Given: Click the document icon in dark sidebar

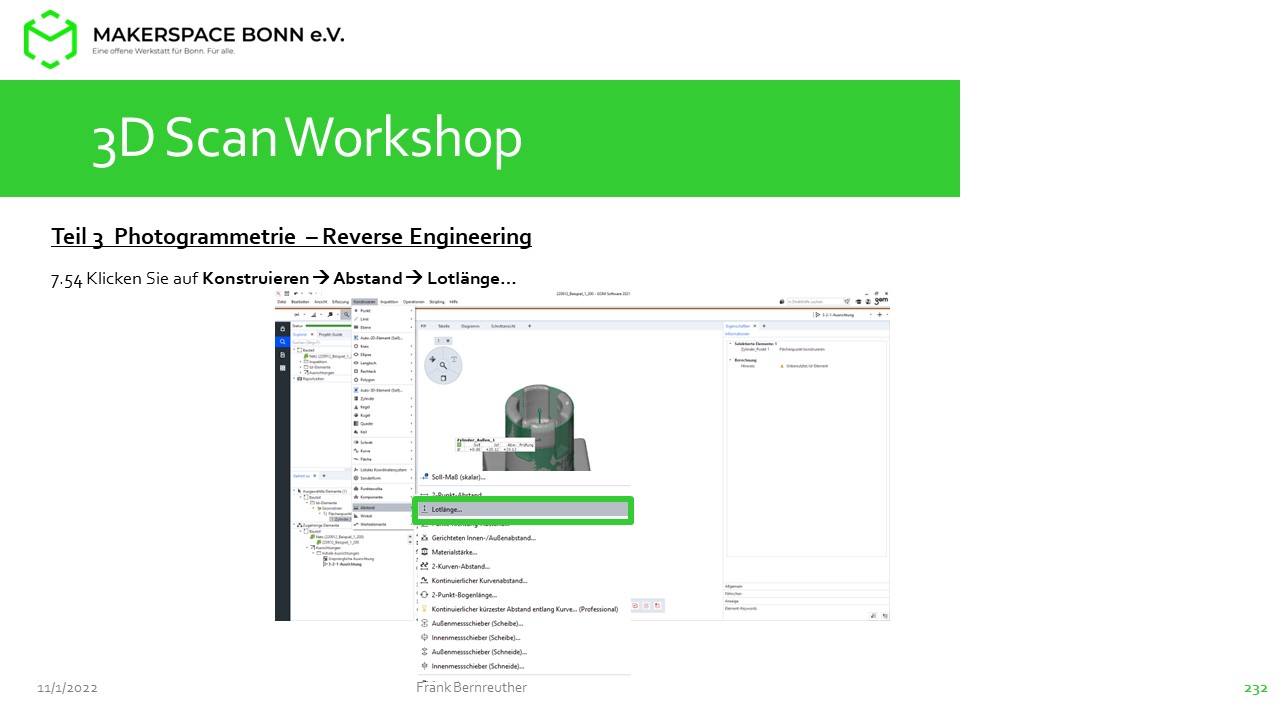Looking at the screenshot, I should tap(283, 355).
